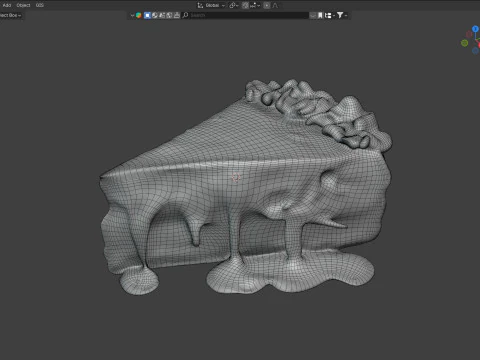This screenshot has height=360, width=480.
Task: Click the green negative Y axis on the gizmo
Action: (464, 43)
